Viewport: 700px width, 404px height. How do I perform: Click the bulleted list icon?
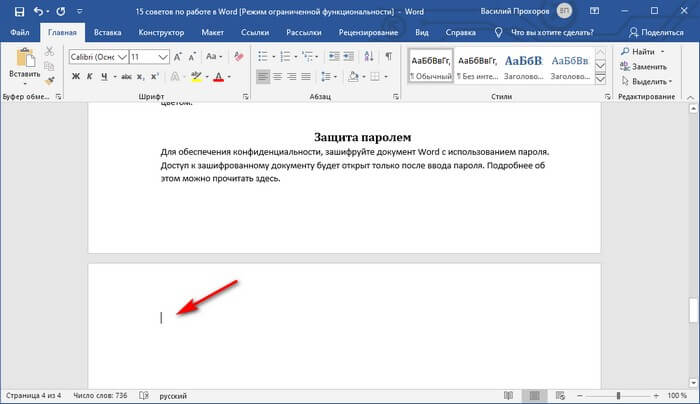263,55
